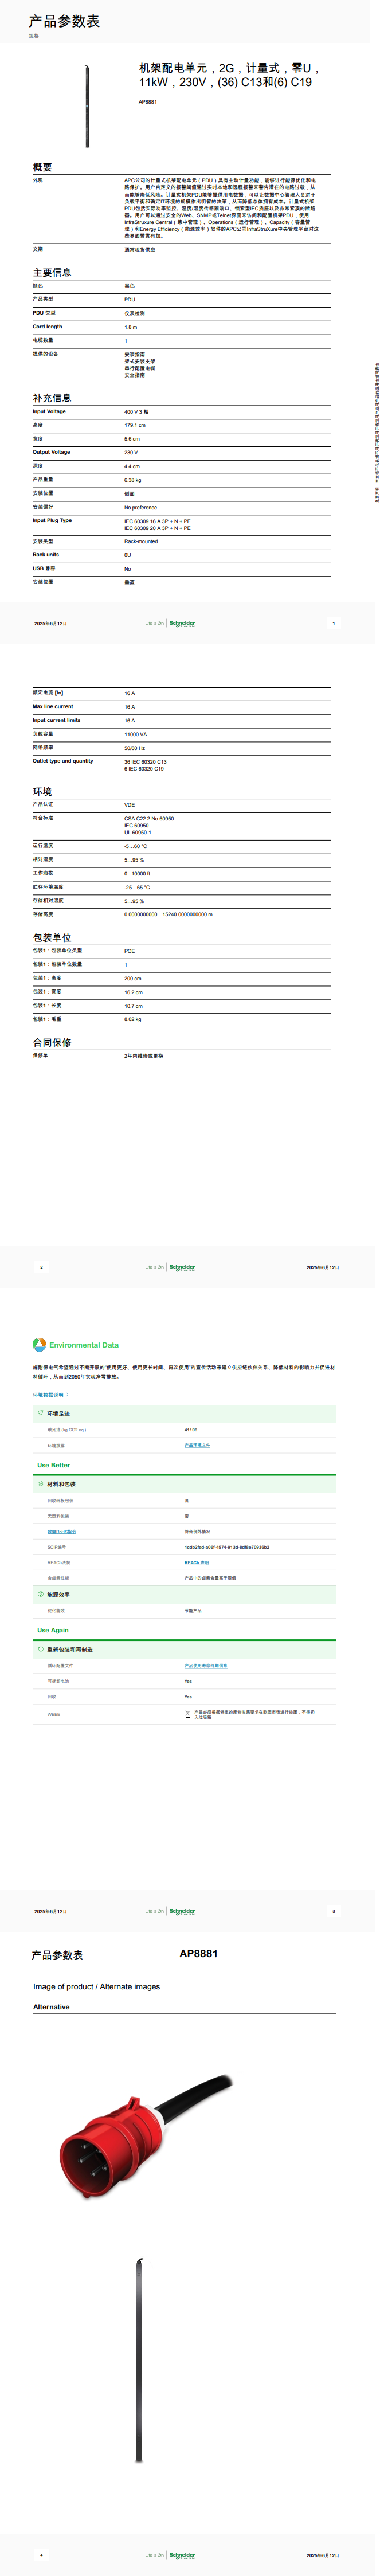Click the 能源效率 section icon
This screenshot has width=384, height=2576.
tap(40, 1595)
